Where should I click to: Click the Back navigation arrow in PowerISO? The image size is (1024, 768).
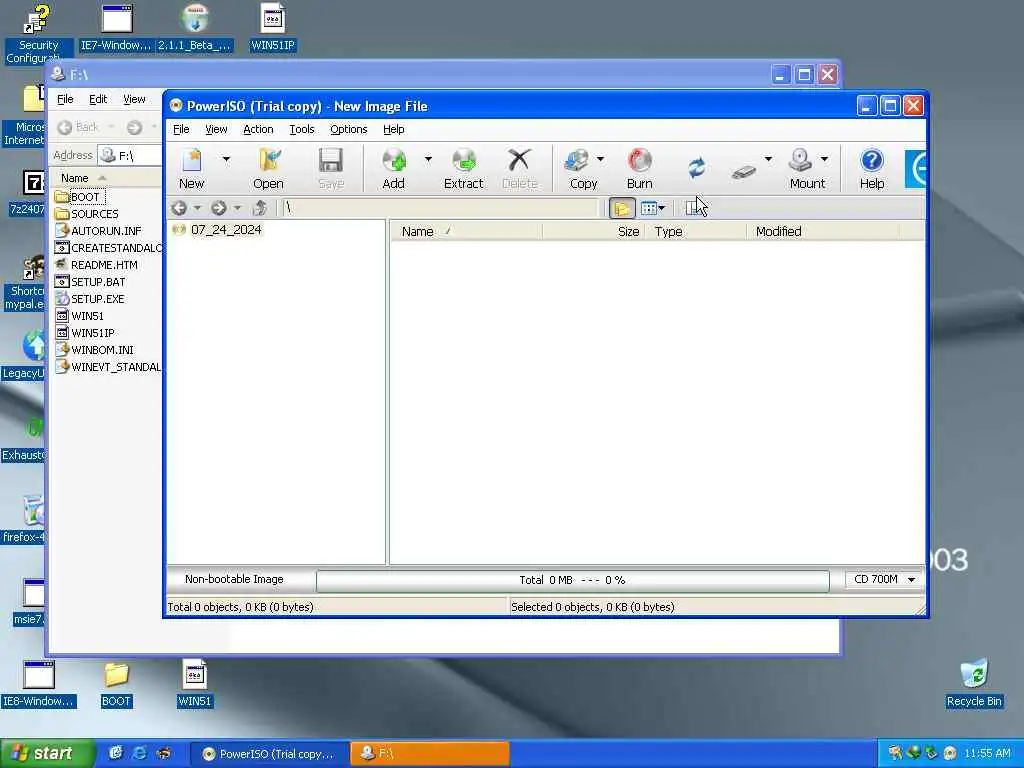[x=180, y=208]
